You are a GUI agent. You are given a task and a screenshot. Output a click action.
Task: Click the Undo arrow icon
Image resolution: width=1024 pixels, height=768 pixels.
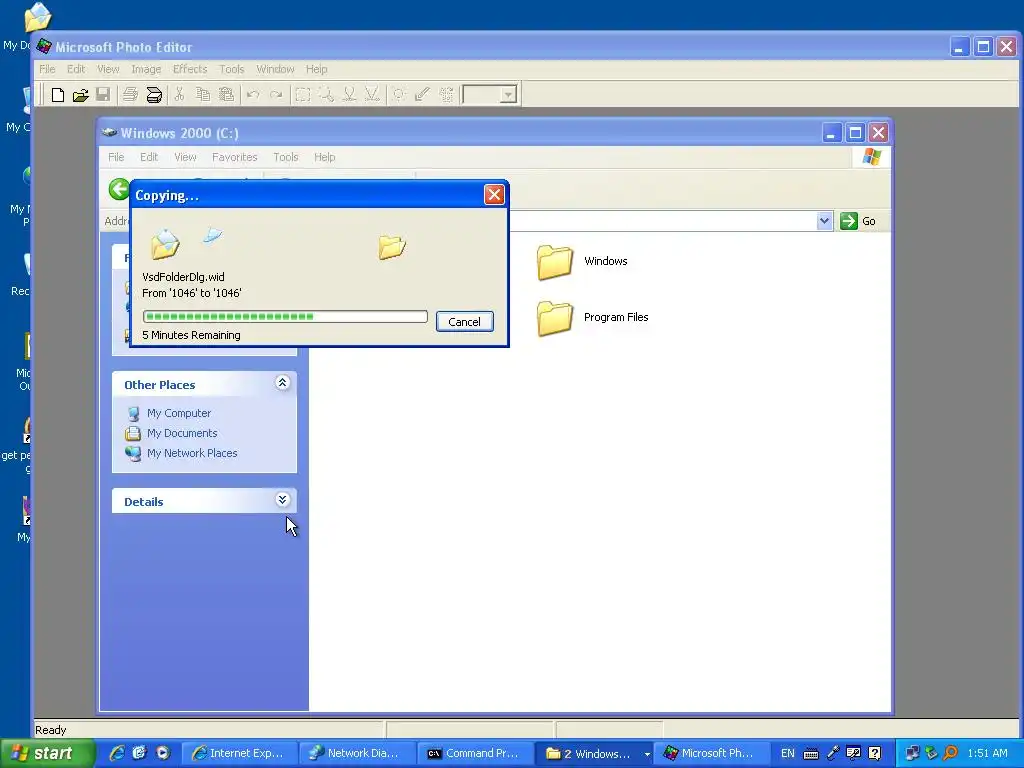(253, 95)
